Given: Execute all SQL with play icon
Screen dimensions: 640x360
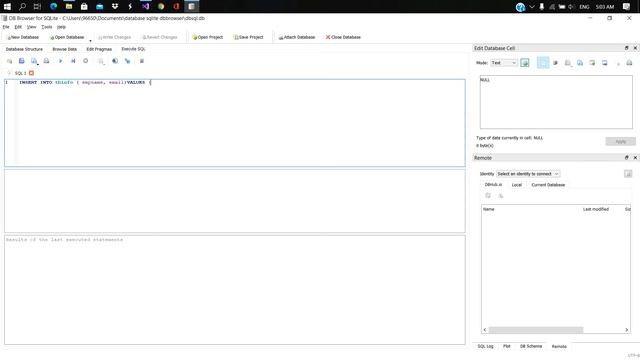Looking at the screenshot, I should click(60, 61).
